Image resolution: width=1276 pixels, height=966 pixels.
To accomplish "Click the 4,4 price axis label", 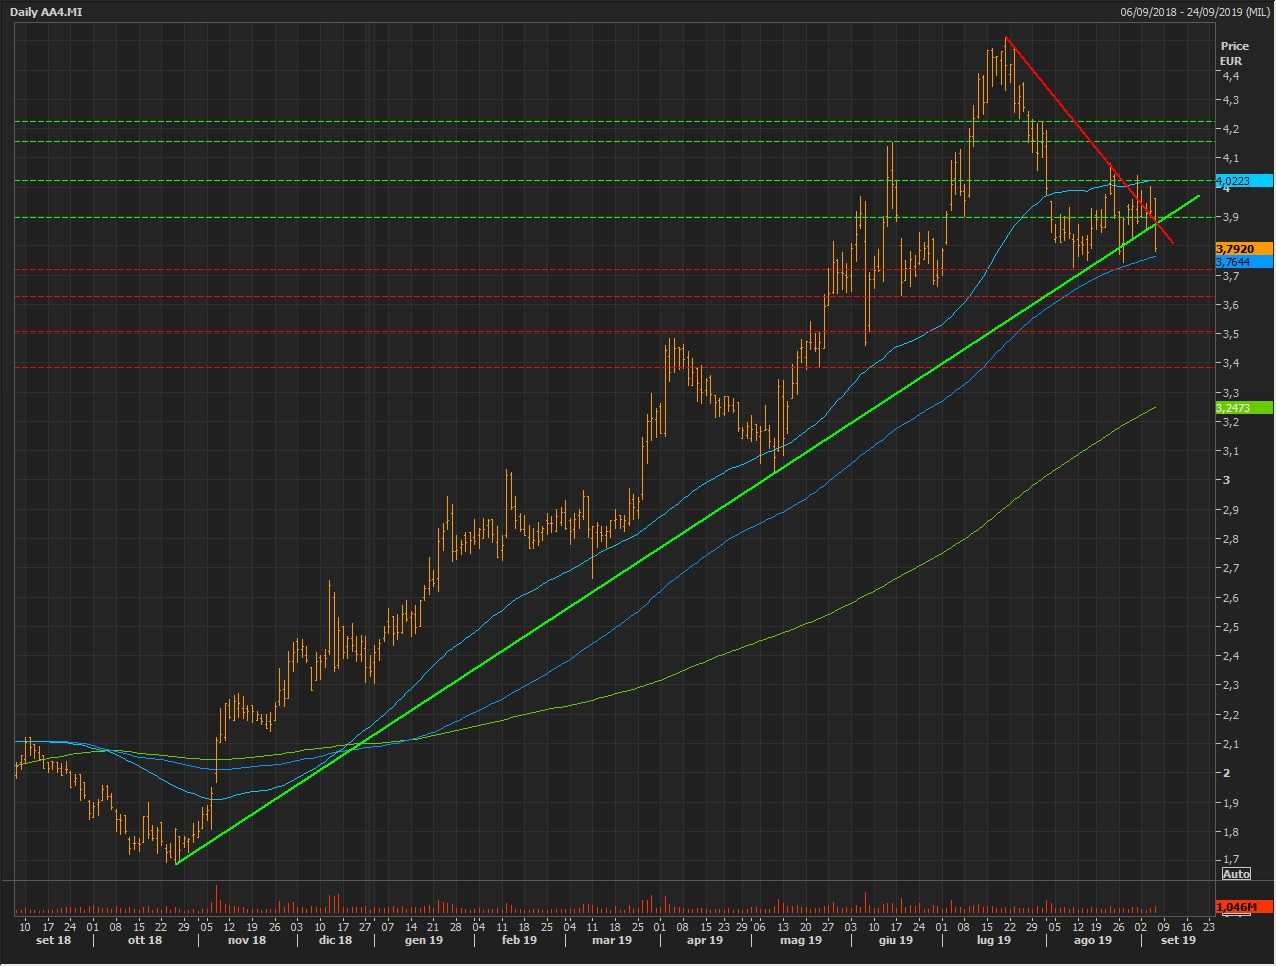I will [1230, 76].
